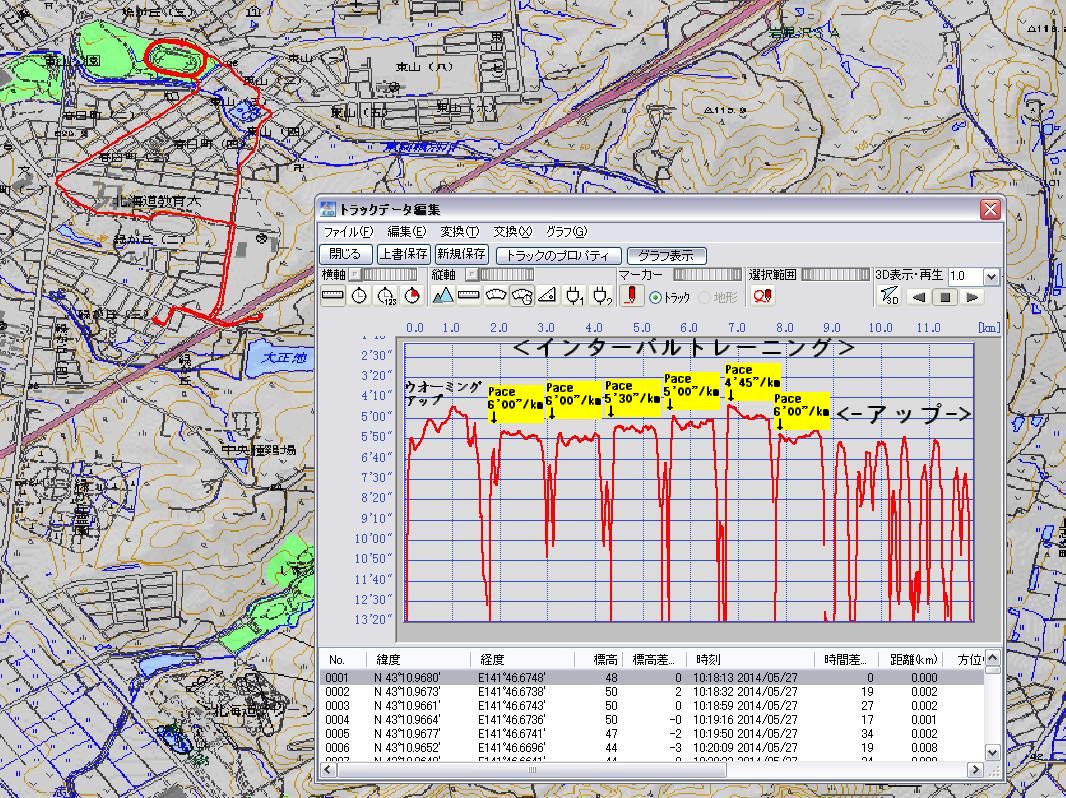Viewport: 1066px width, 798px height.
Task: Click the 標高 column header
Action: 598,659
